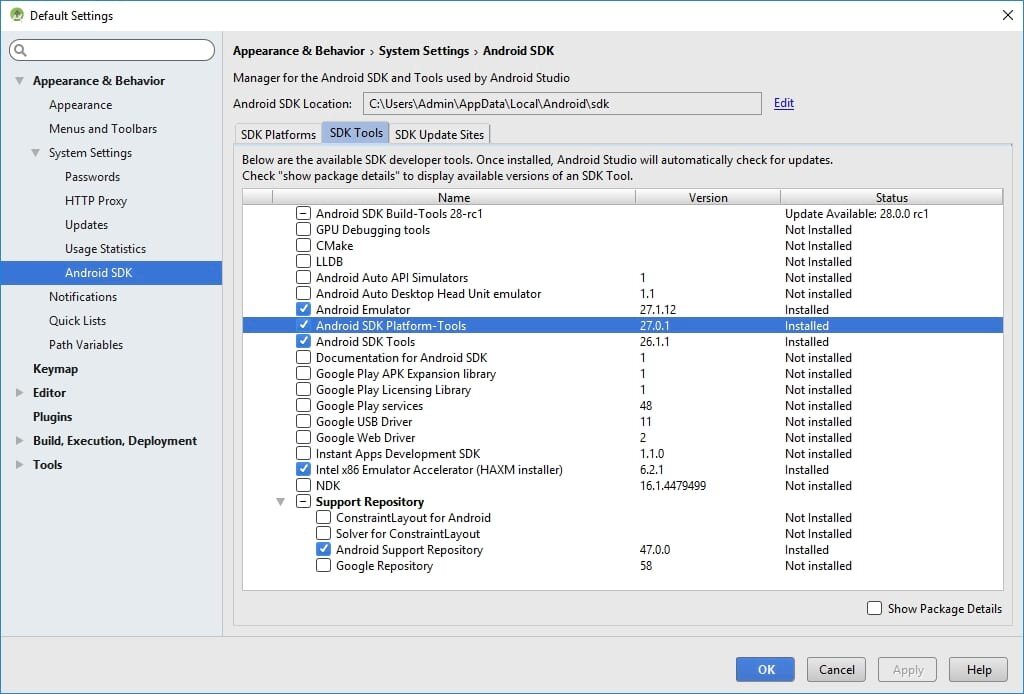Check ConstraintLayout for Android
1024x694 pixels.
pyautogui.click(x=323, y=517)
